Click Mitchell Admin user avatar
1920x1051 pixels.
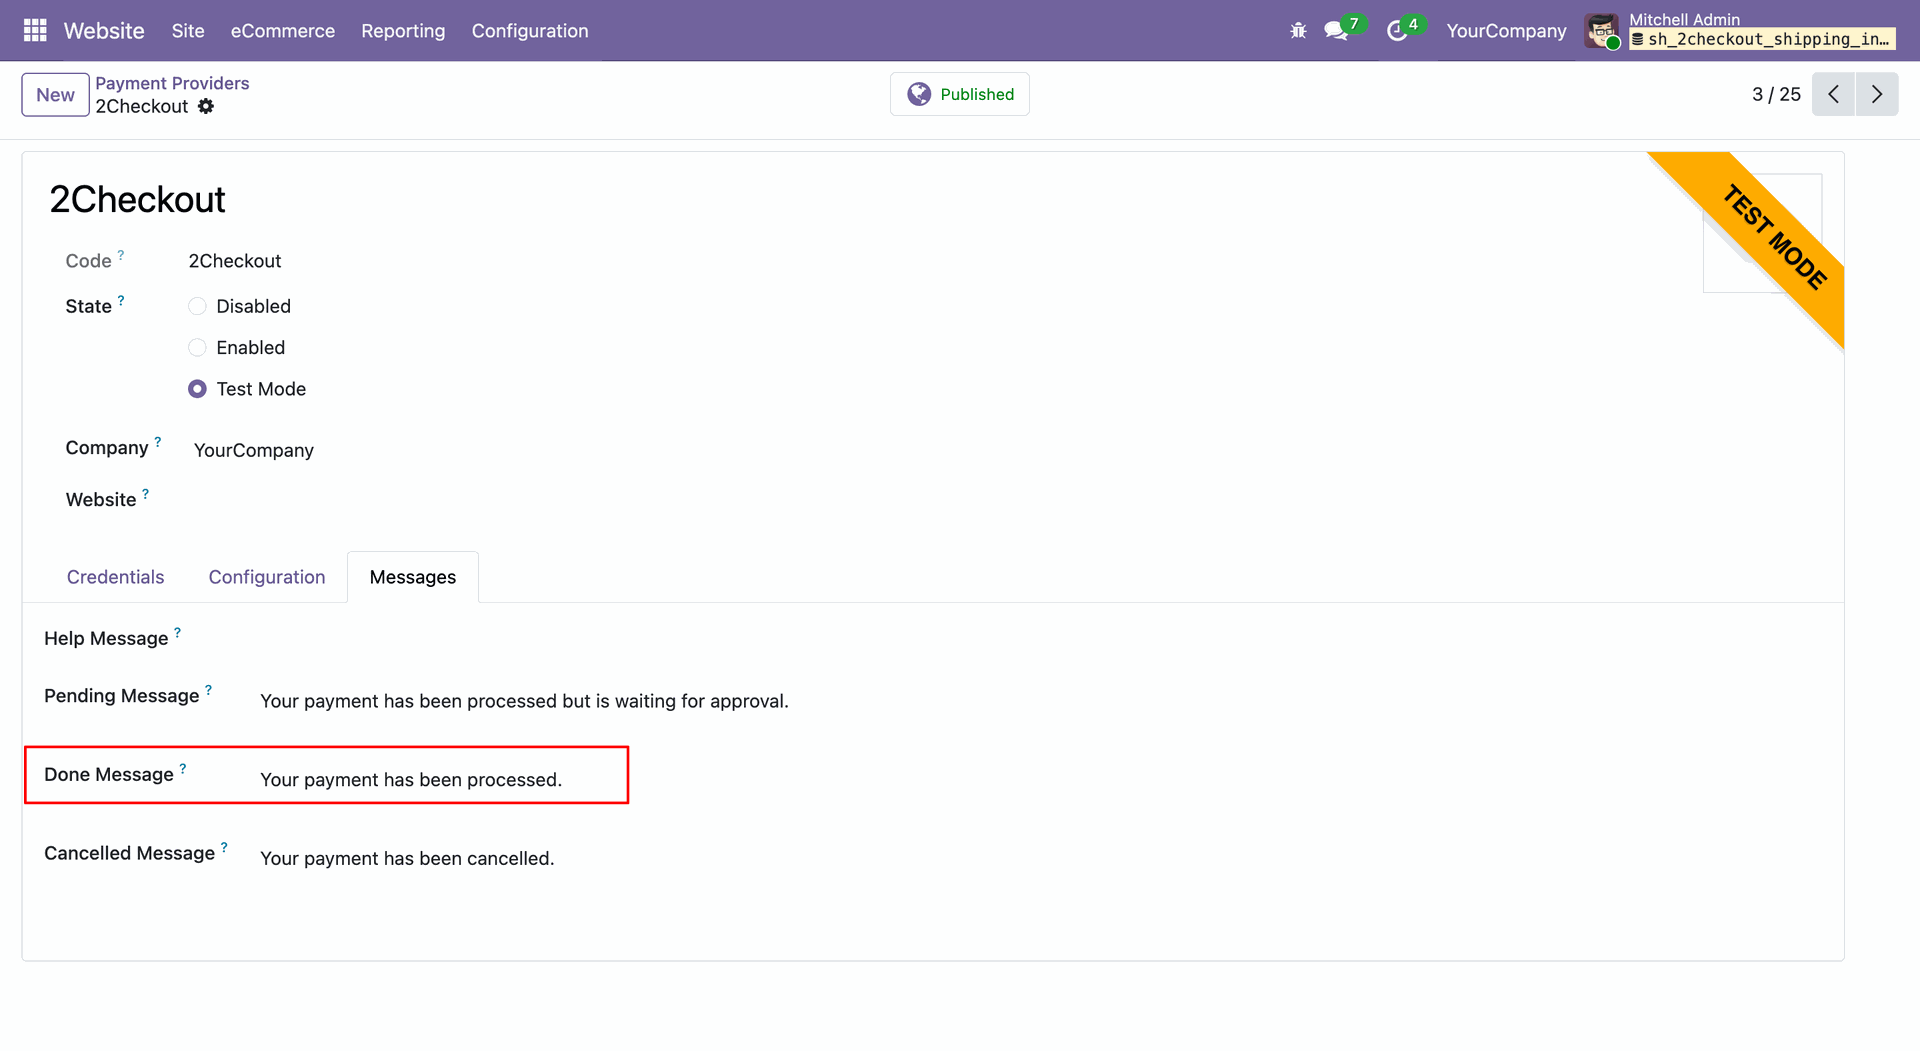pyautogui.click(x=1602, y=31)
